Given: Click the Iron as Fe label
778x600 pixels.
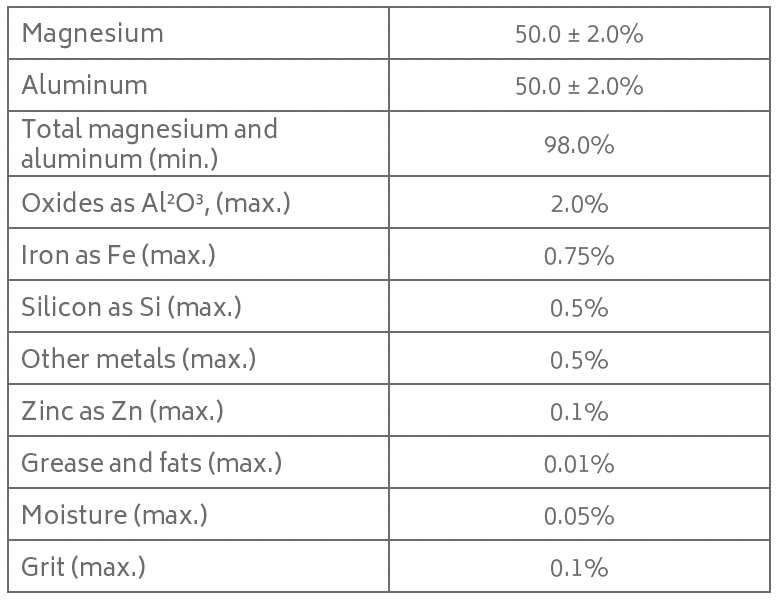Looking at the screenshot, I should click(x=118, y=255).
